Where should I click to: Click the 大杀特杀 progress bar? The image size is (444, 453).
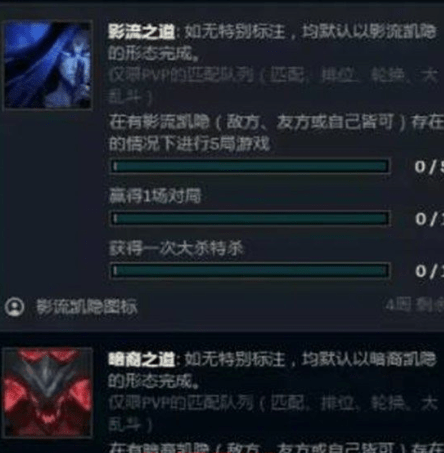250,270
